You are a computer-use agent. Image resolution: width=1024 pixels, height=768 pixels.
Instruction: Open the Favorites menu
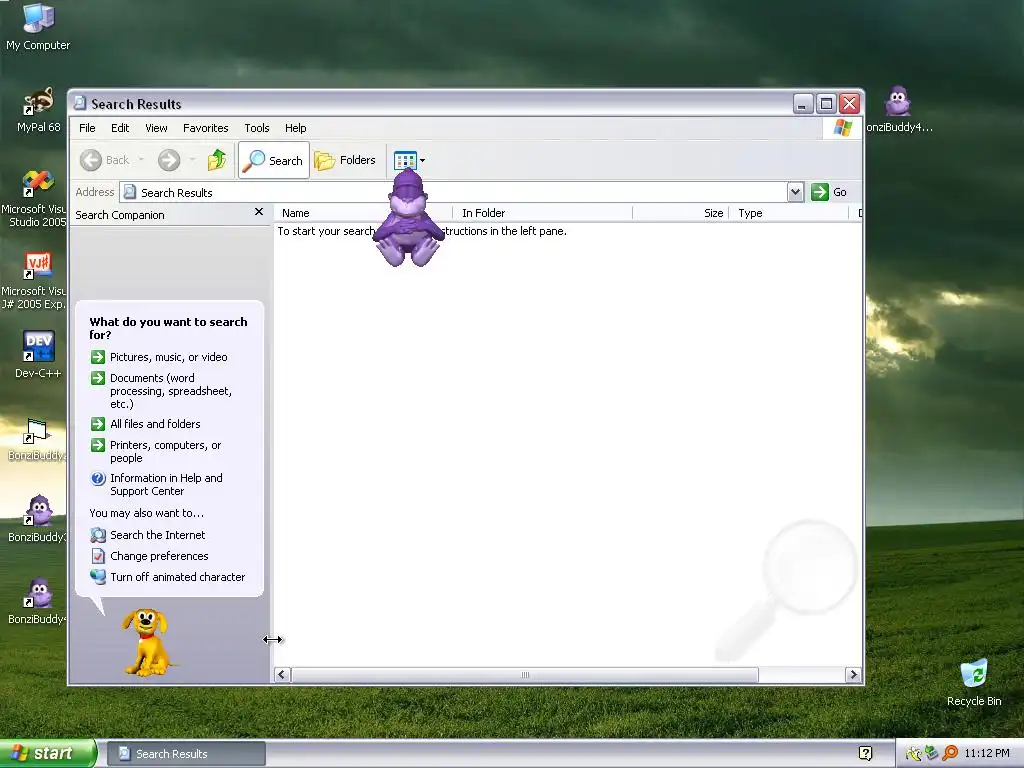(205, 128)
